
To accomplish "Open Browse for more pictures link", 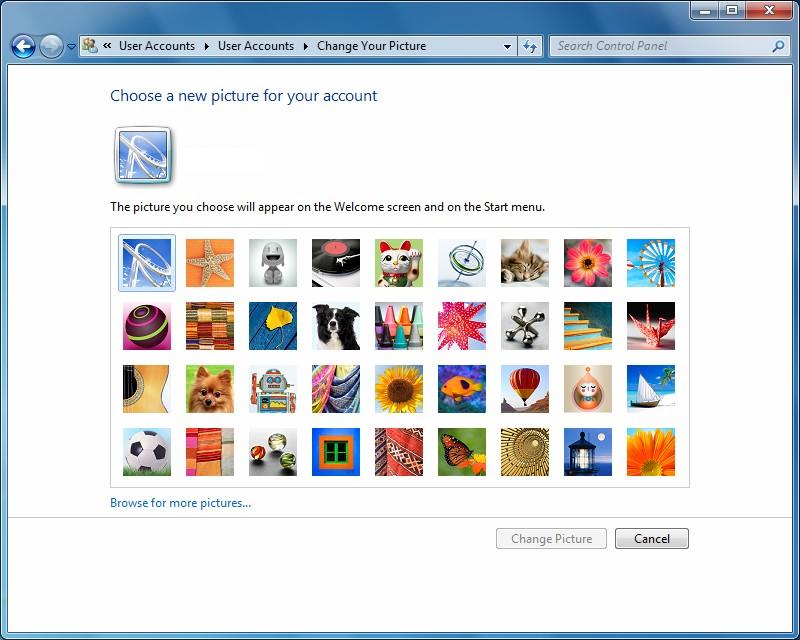I will pyautogui.click(x=181, y=503).
